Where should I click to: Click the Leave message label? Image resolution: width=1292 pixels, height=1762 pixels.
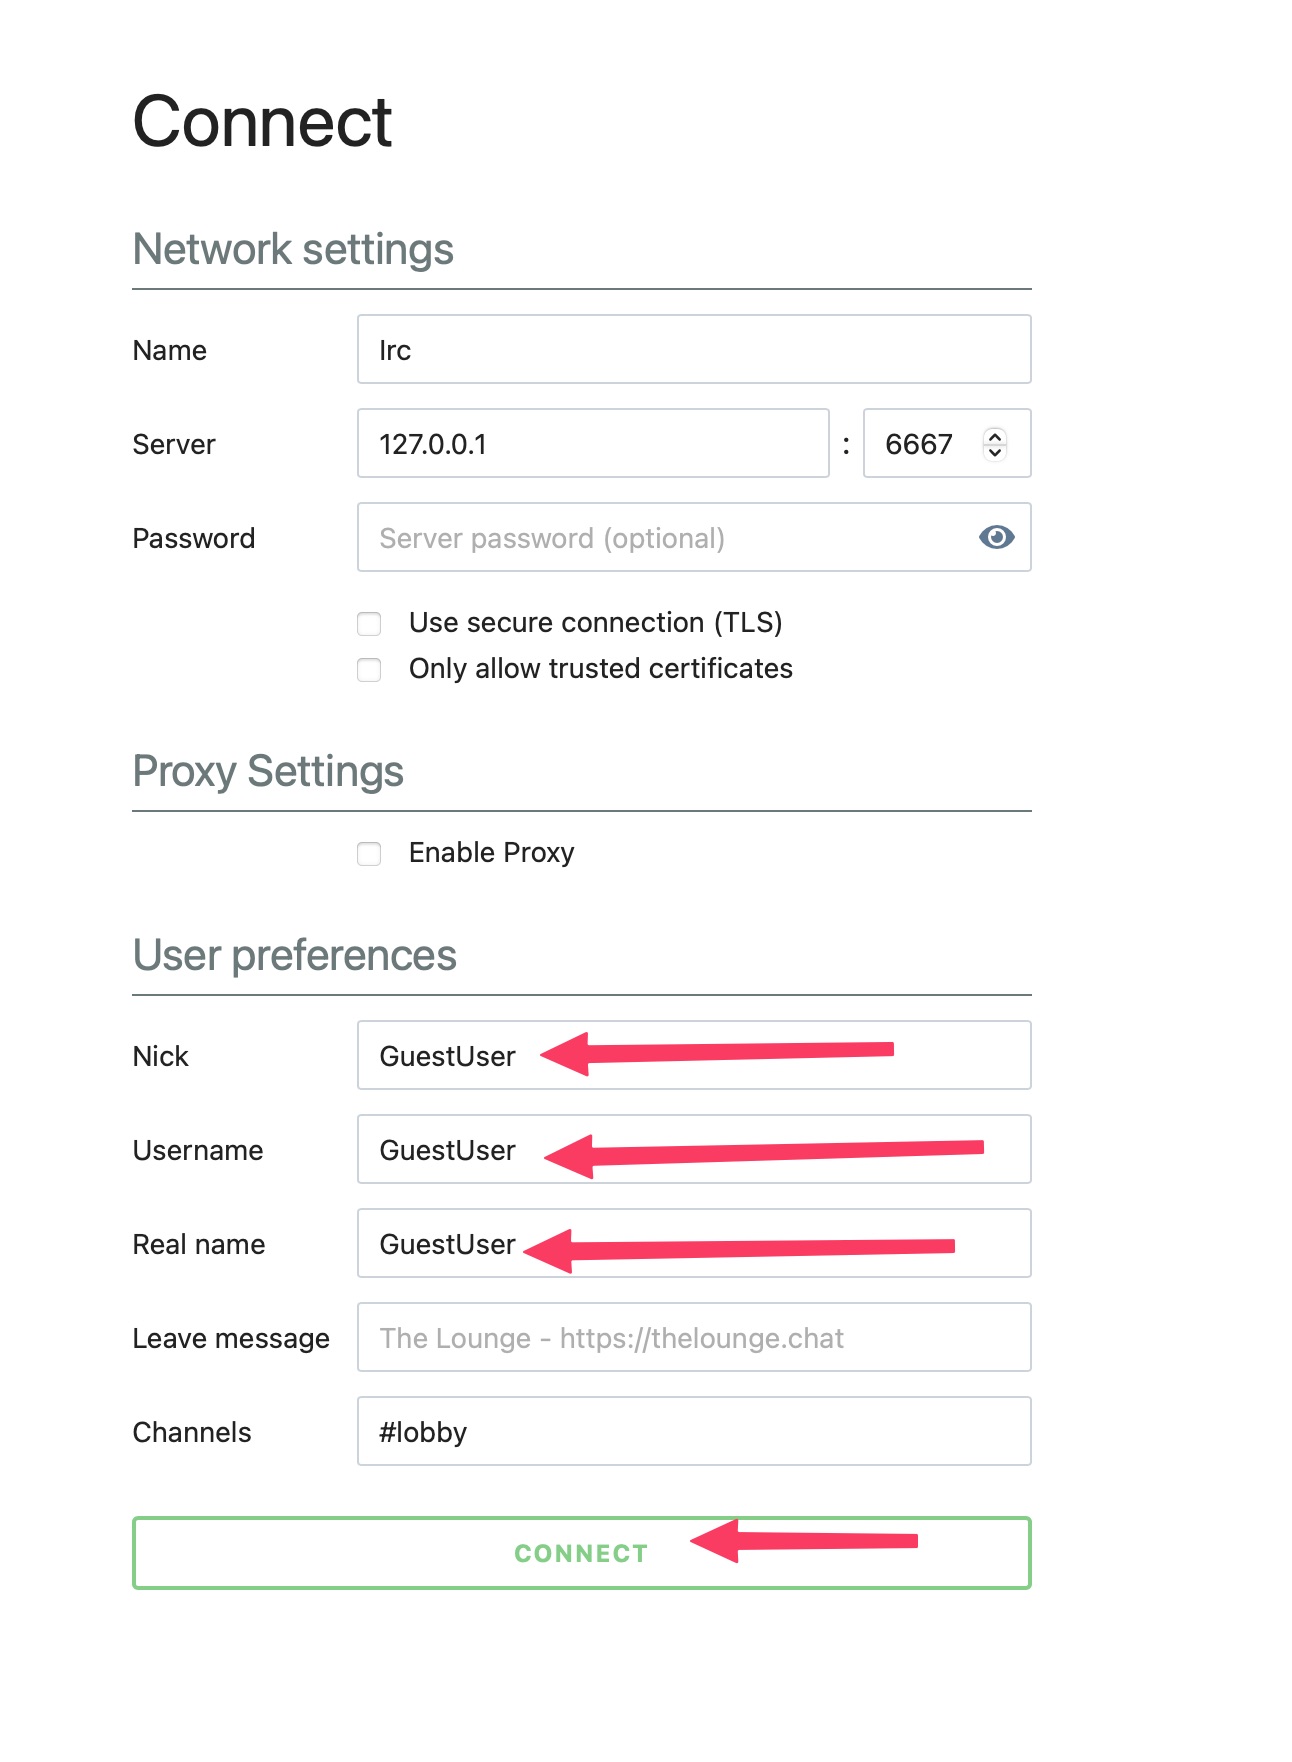(x=231, y=1339)
